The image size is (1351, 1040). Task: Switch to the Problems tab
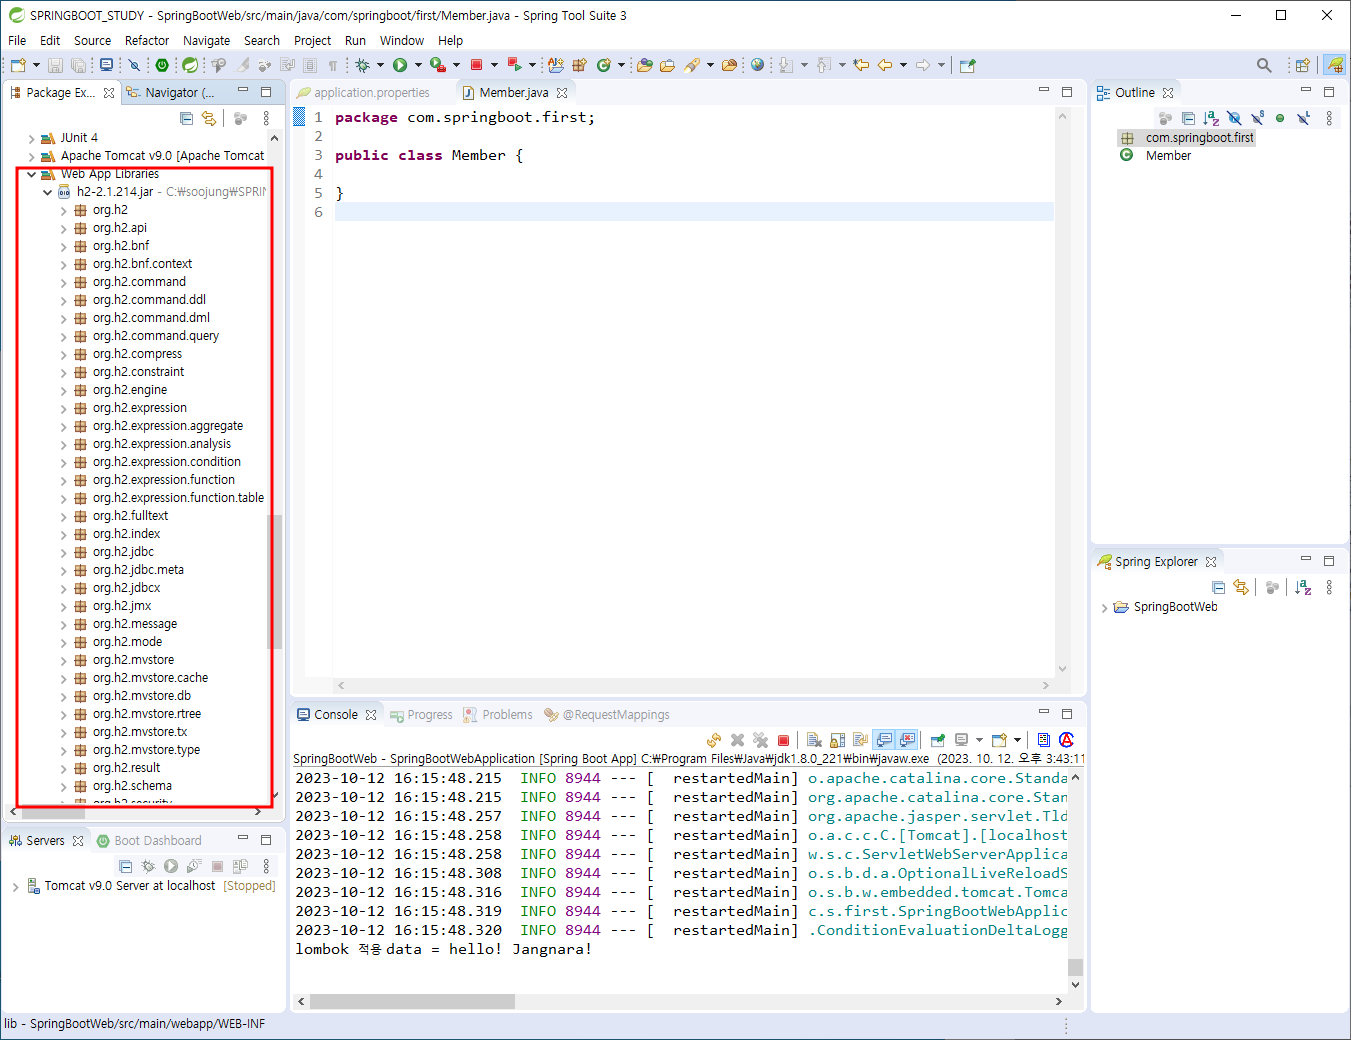498,715
